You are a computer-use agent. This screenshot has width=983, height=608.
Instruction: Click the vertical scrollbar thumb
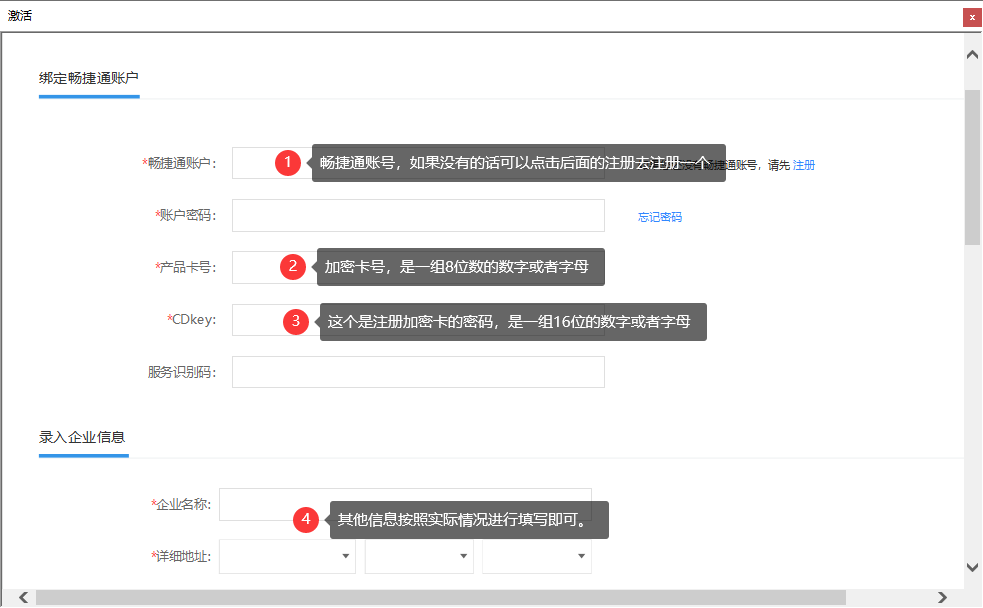[972, 165]
